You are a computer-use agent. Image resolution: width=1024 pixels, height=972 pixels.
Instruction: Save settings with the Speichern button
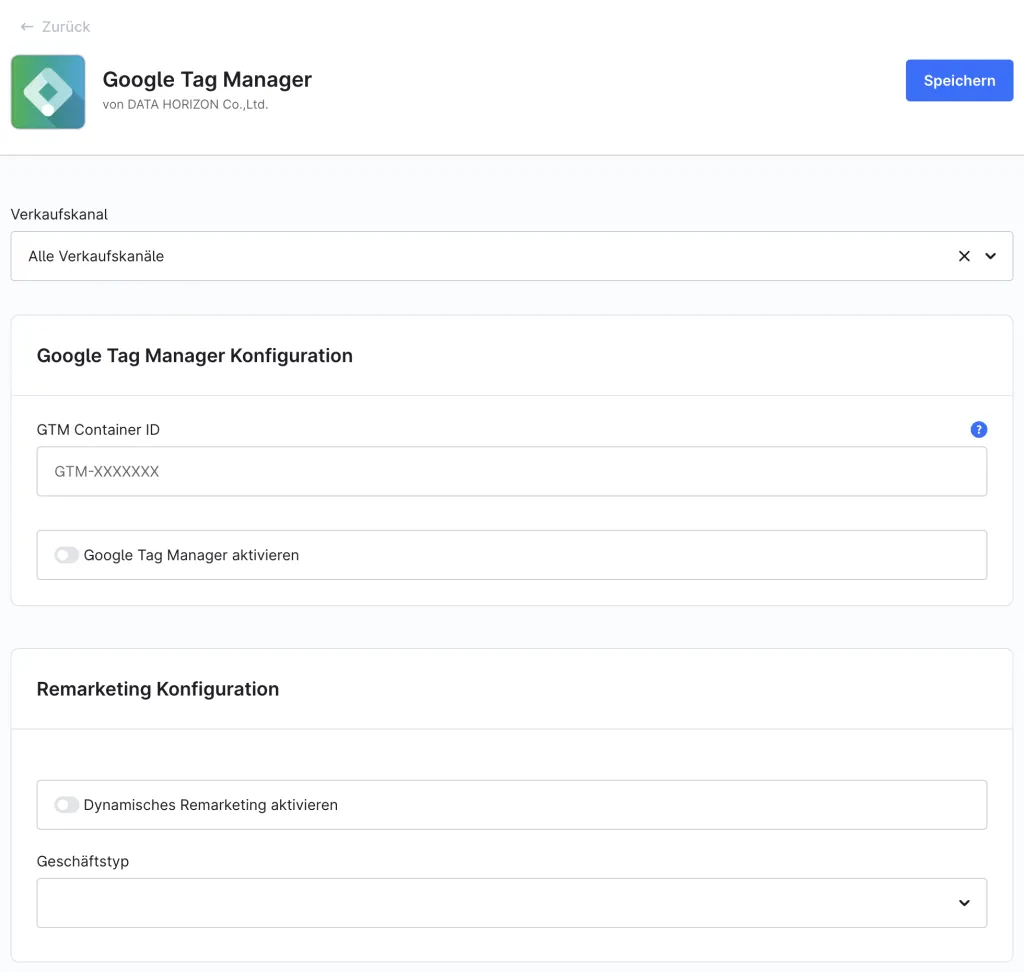959,80
